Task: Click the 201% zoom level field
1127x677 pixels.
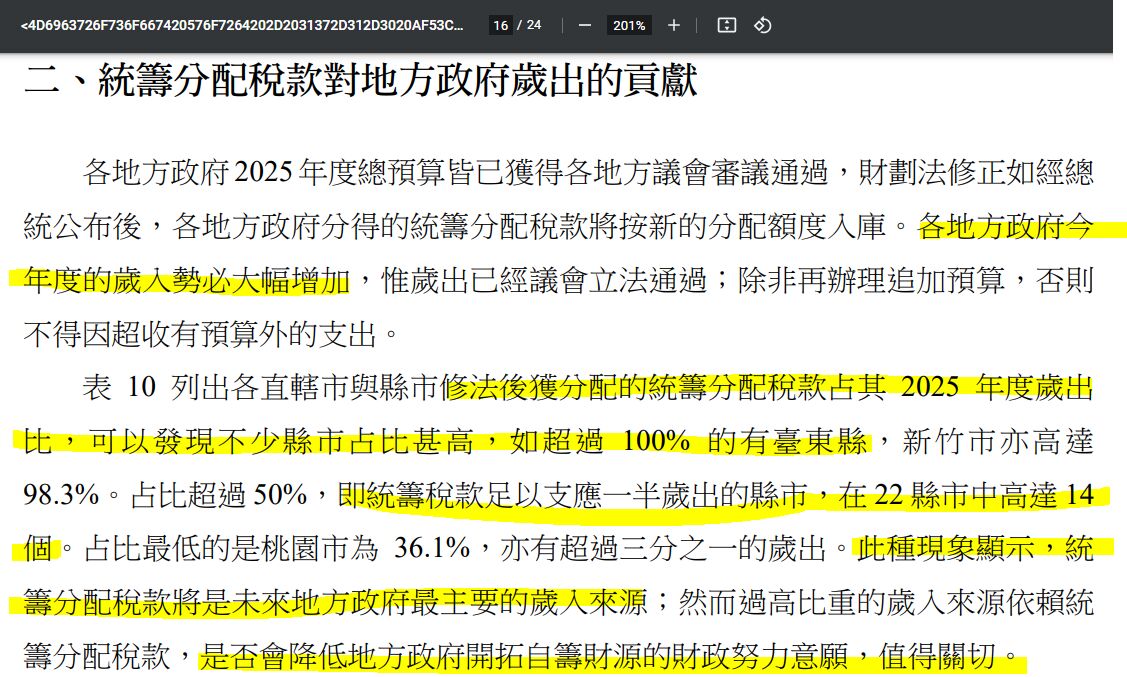Action: pyautogui.click(x=629, y=25)
